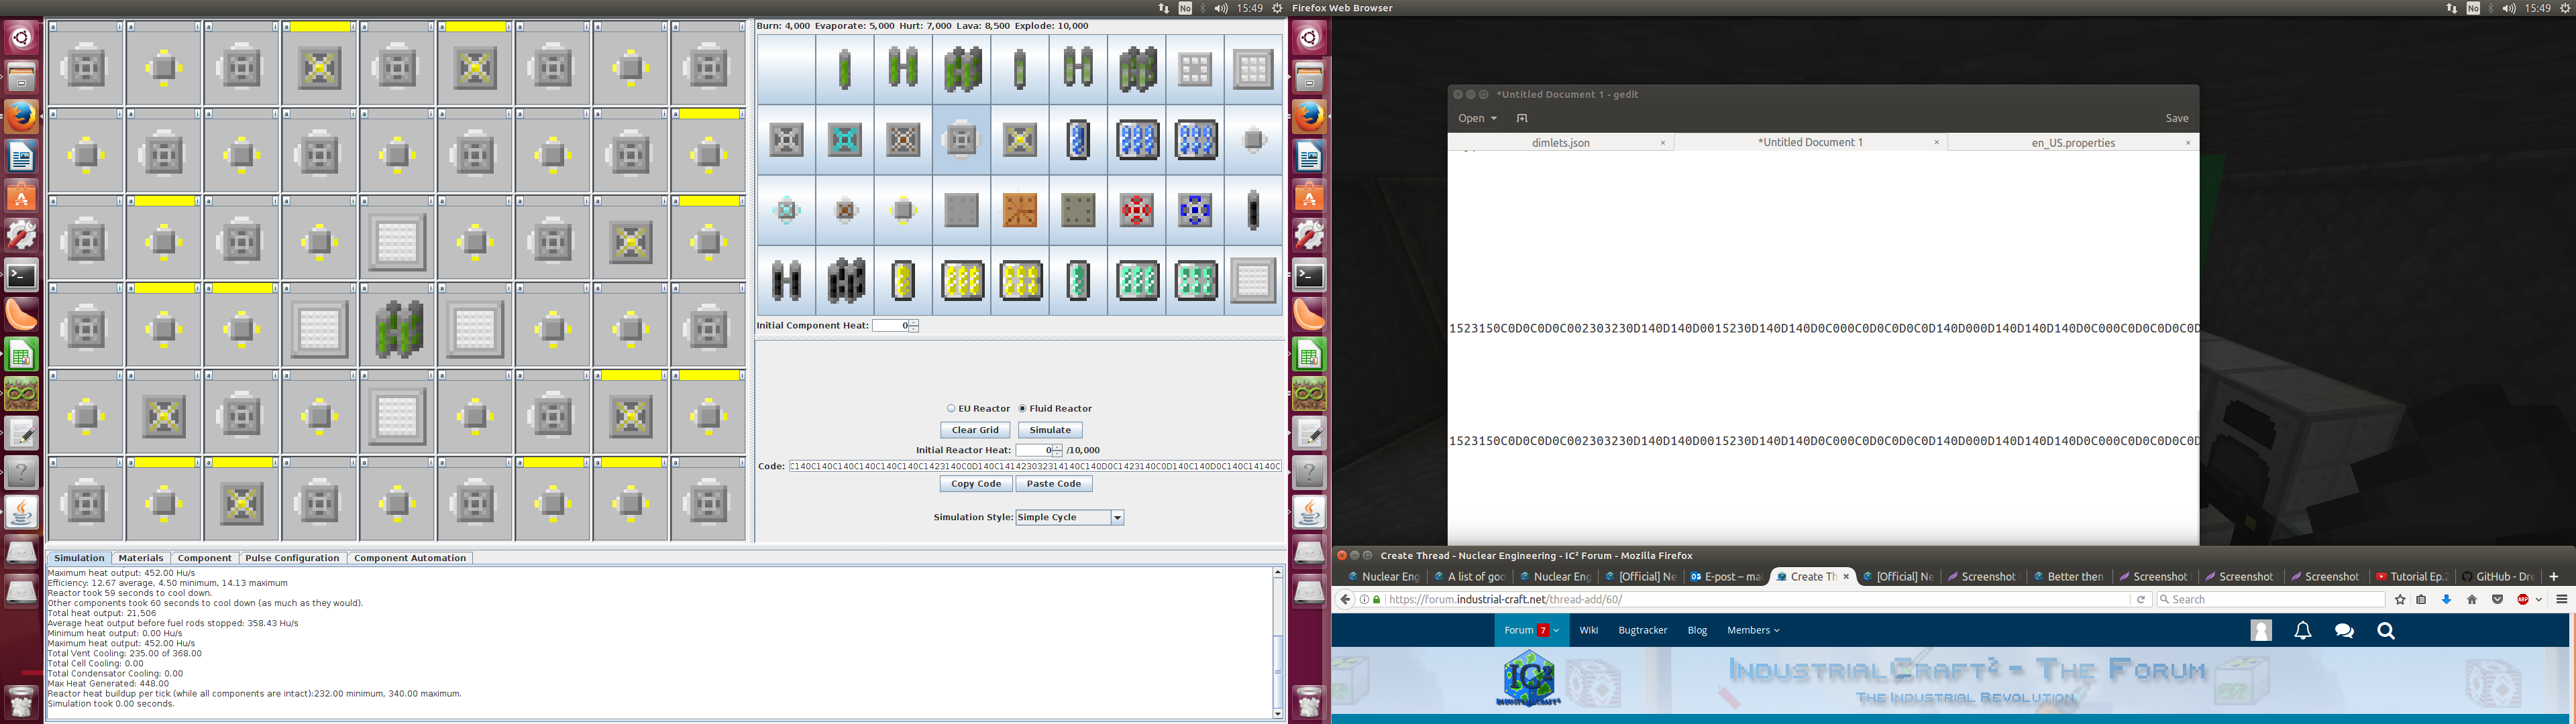Click the reactor Code text field
This screenshot has width=2576, height=724.
click(1035, 466)
